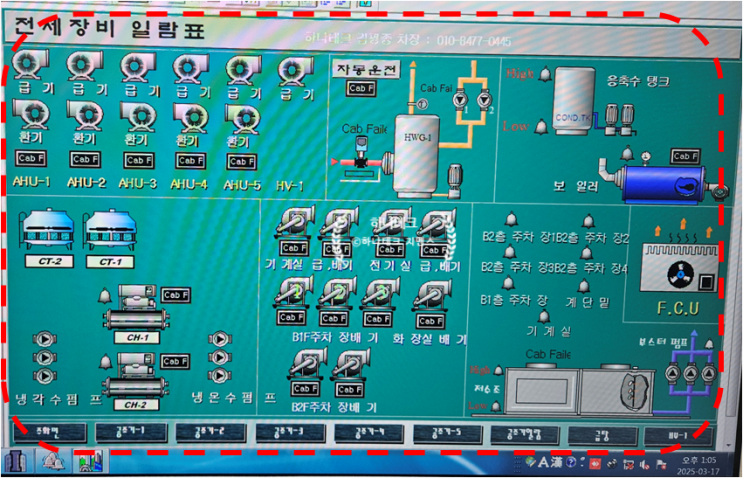Viewport: 743px width, 478px height.
Task: Open the 급탕 hot water page button
Action: click(602, 435)
